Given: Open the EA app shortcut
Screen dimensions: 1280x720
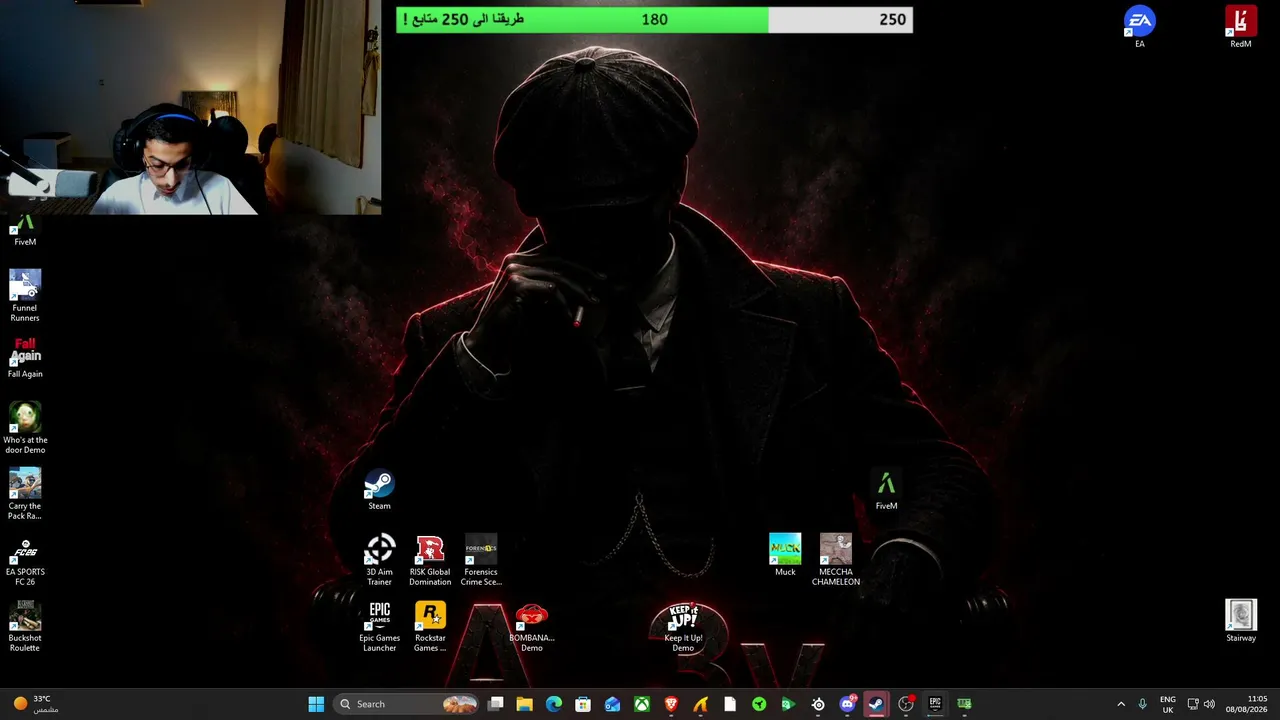Looking at the screenshot, I should click(1139, 27).
